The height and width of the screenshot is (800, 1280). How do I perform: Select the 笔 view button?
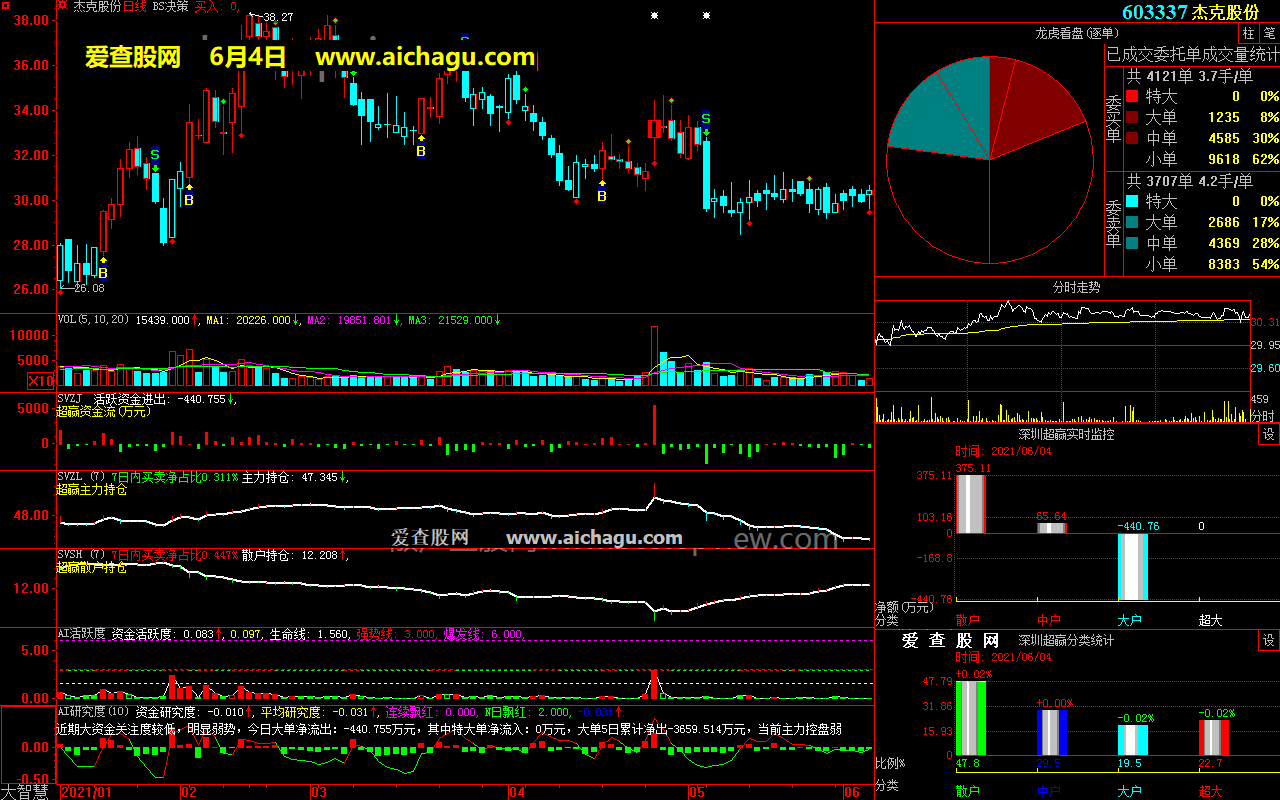click(1269, 33)
